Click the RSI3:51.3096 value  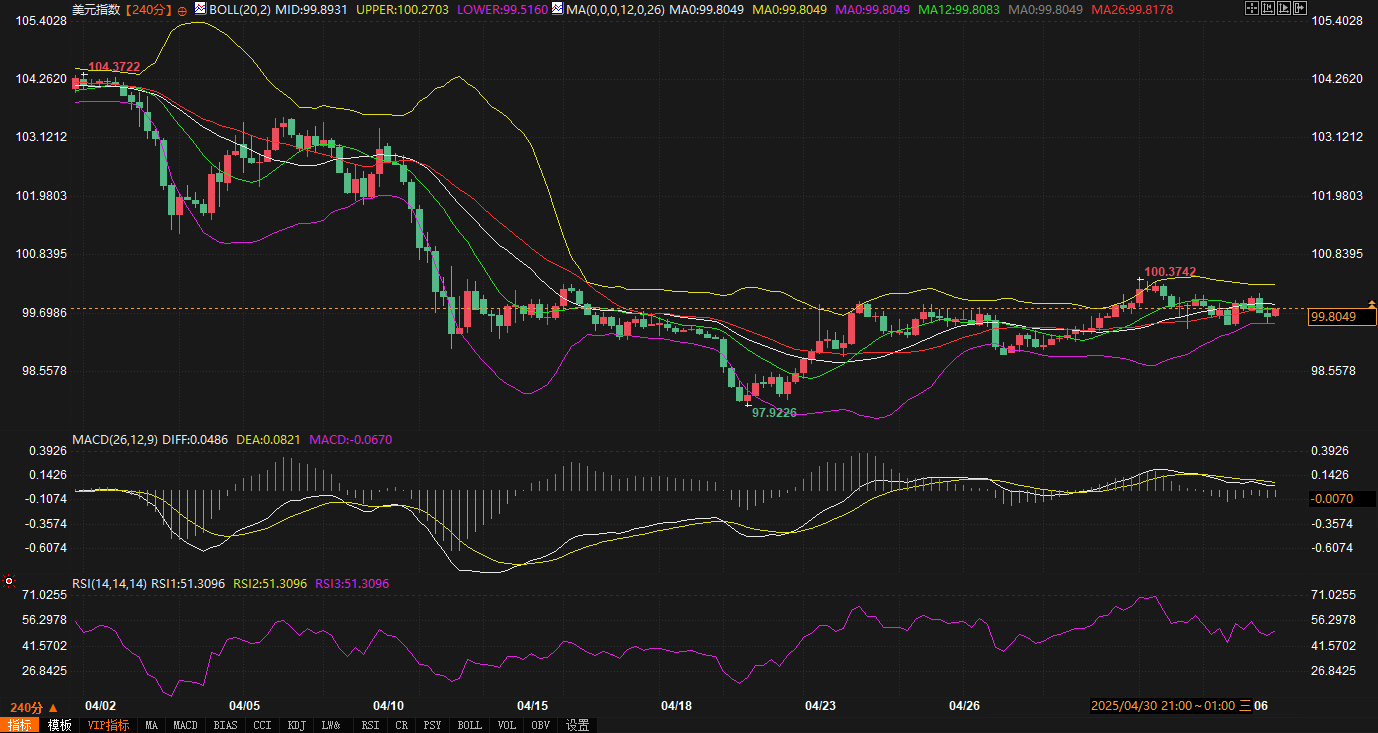click(x=352, y=583)
